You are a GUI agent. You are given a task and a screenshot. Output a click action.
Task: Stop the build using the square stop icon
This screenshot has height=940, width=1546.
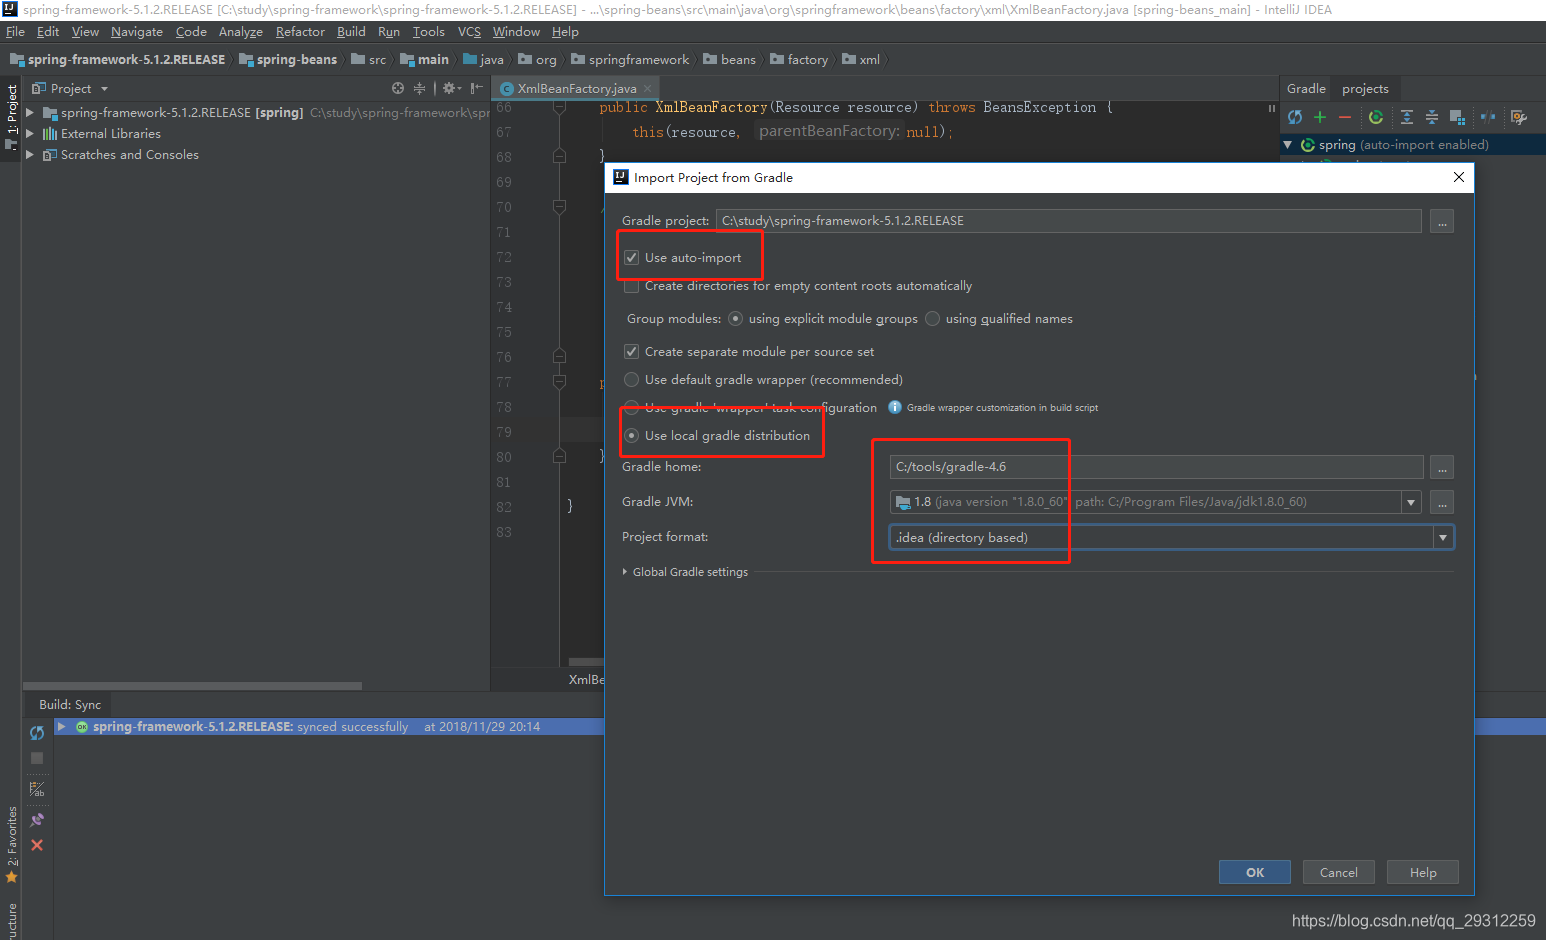[x=37, y=758]
